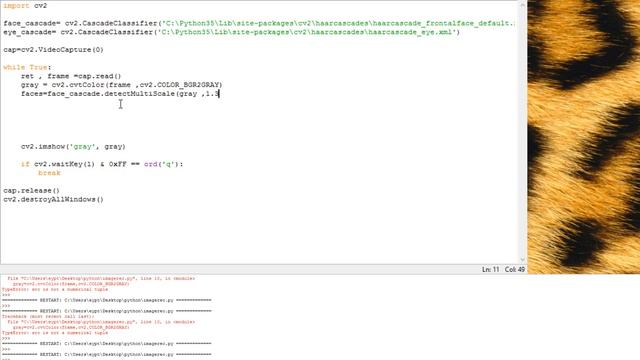Click the 'COLOR_BGR2GRAY' constant in the editor
Image resolution: width=640 pixels, height=360 pixels.
(x=189, y=85)
